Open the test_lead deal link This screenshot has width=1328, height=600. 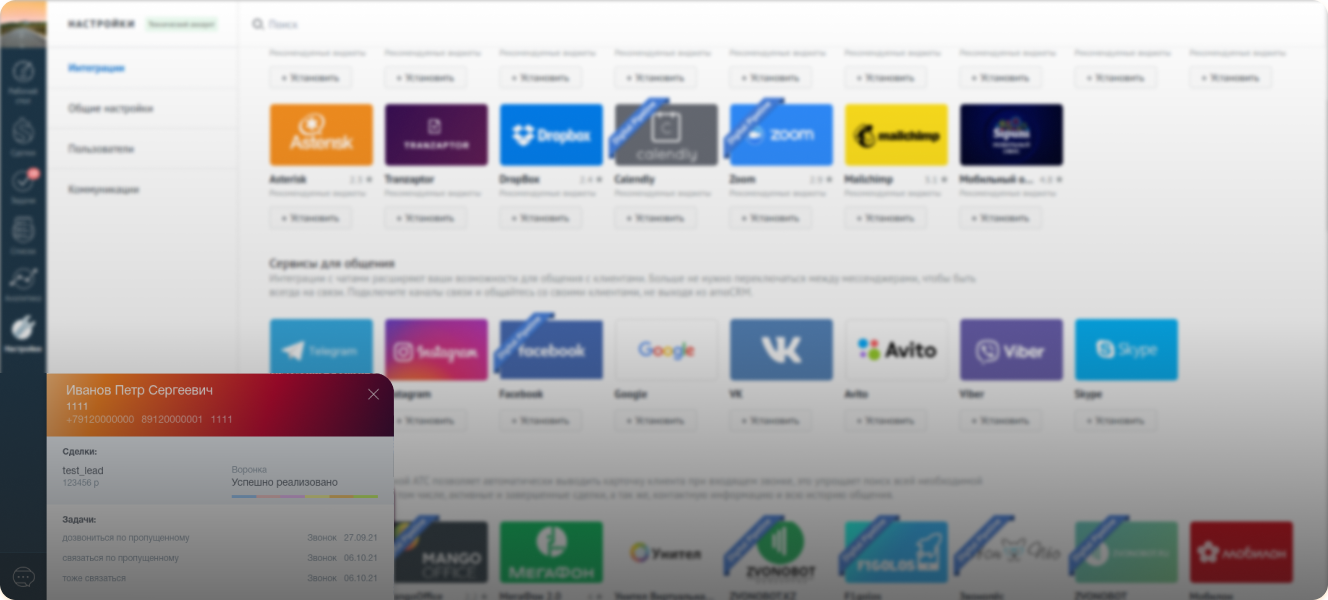pos(83,470)
